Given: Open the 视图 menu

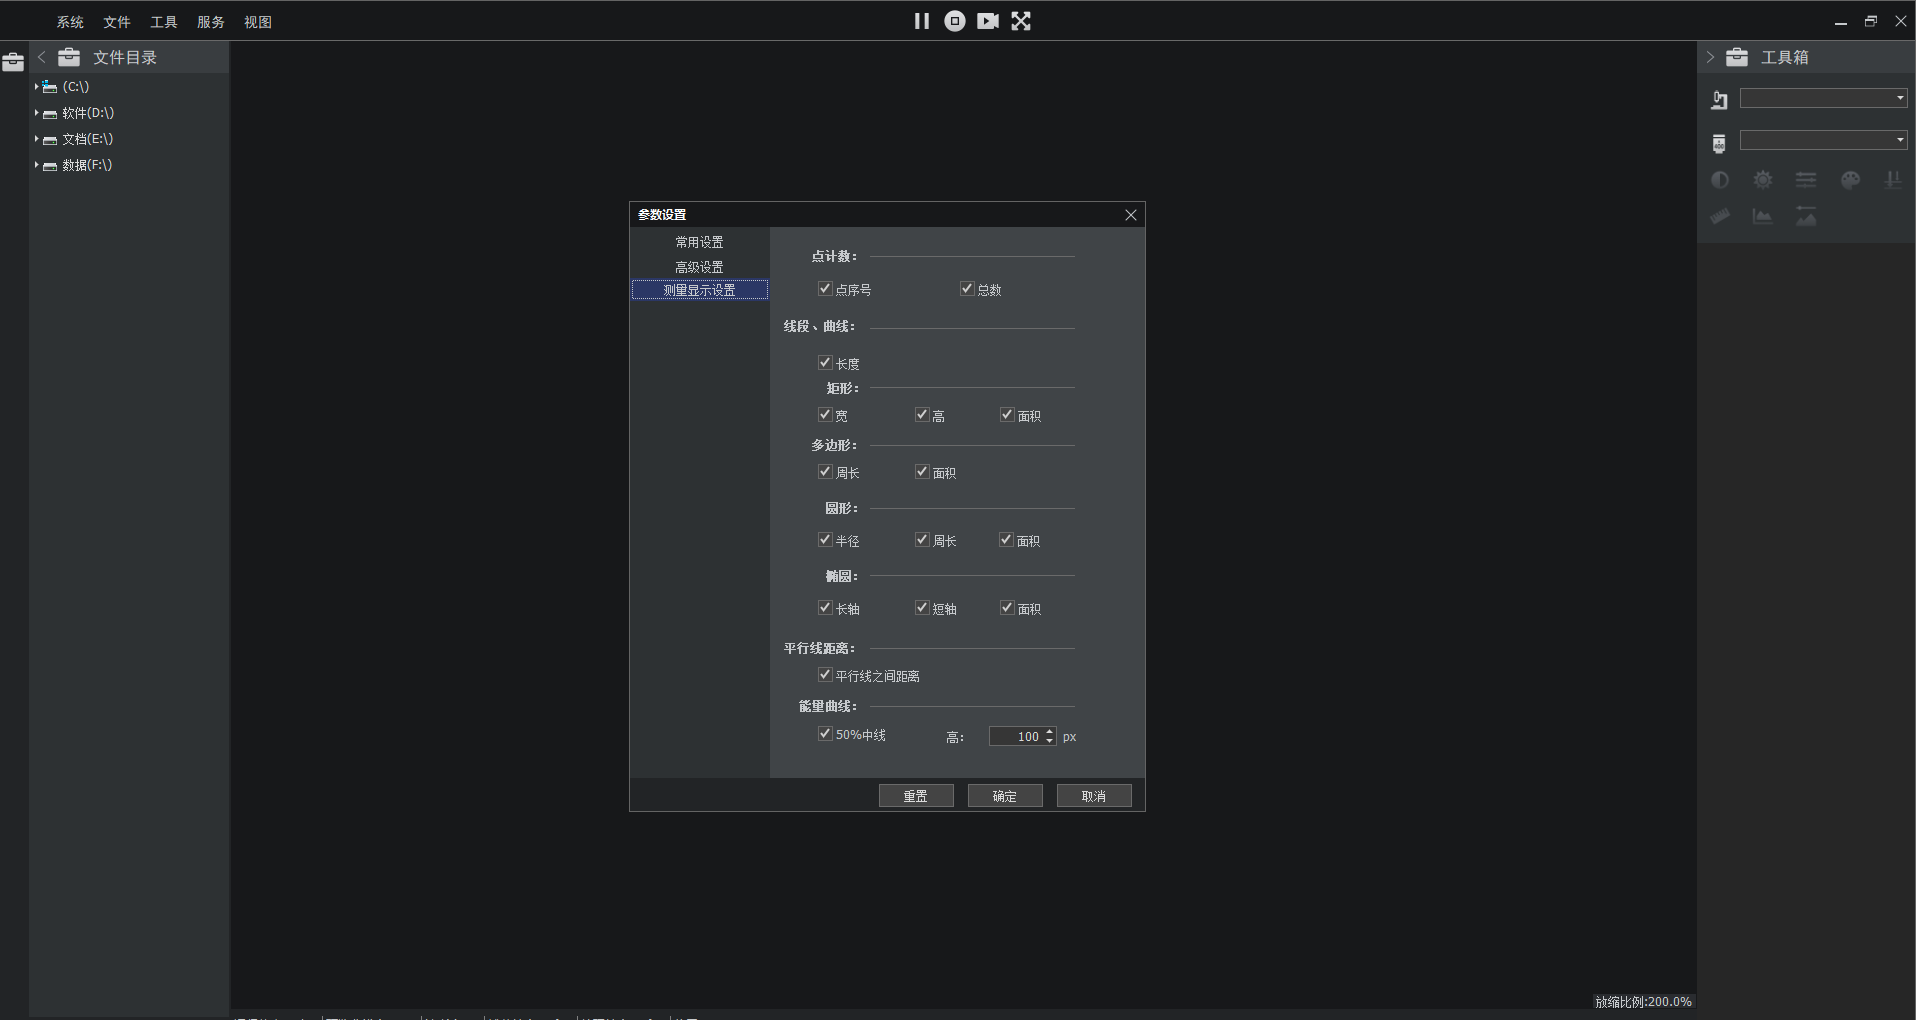Looking at the screenshot, I should coord(258,22).
